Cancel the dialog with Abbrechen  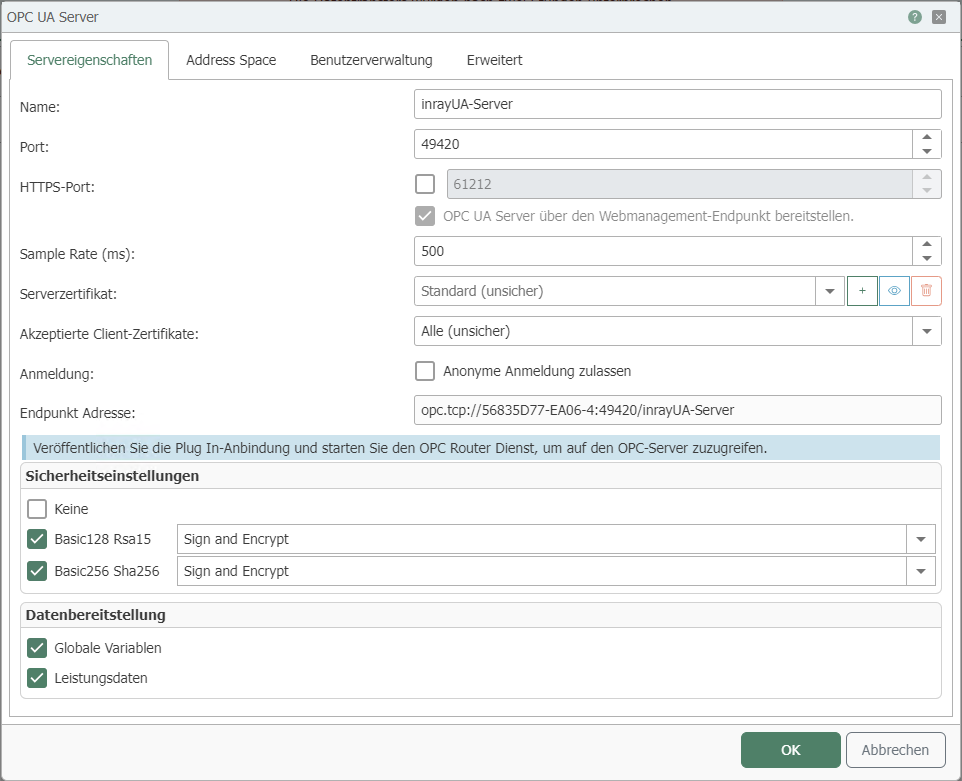coord(894,749)
